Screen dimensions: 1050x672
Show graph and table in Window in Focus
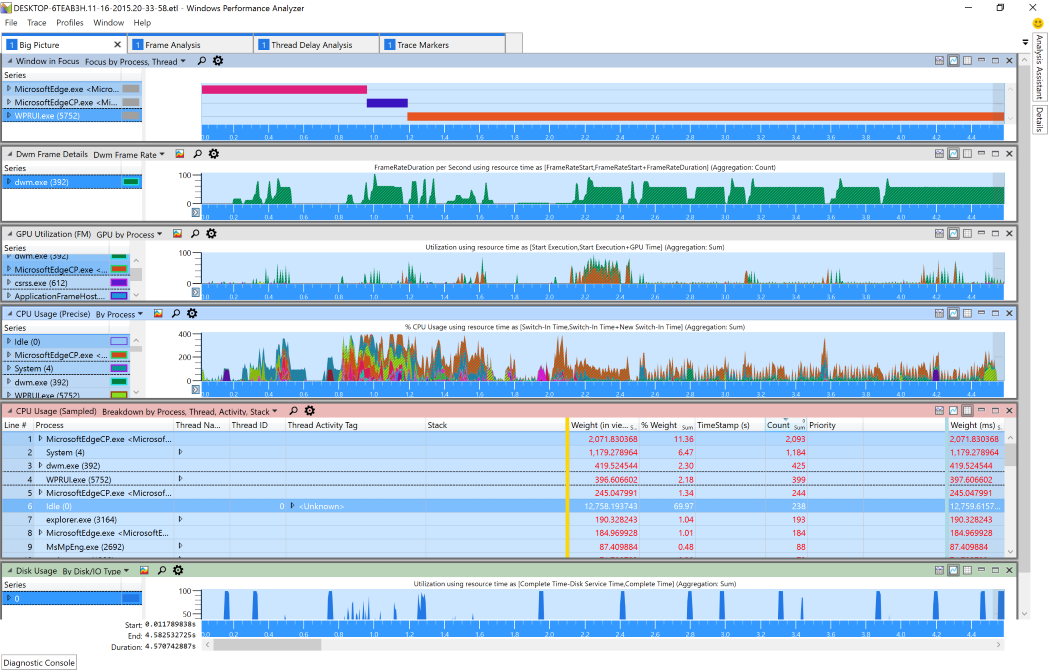[x=939, y=61]
